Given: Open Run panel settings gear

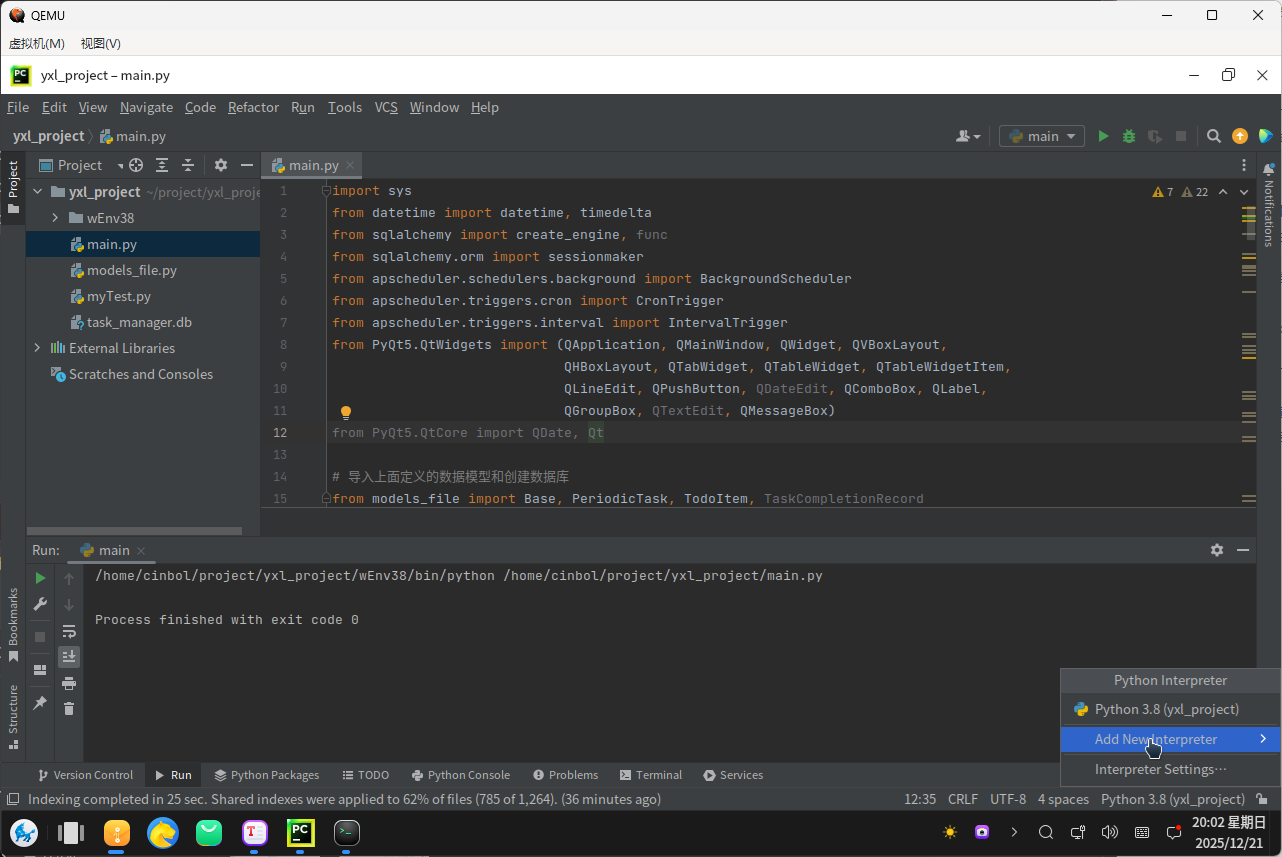Looking at the screenshot, I should click(1217, 550).
